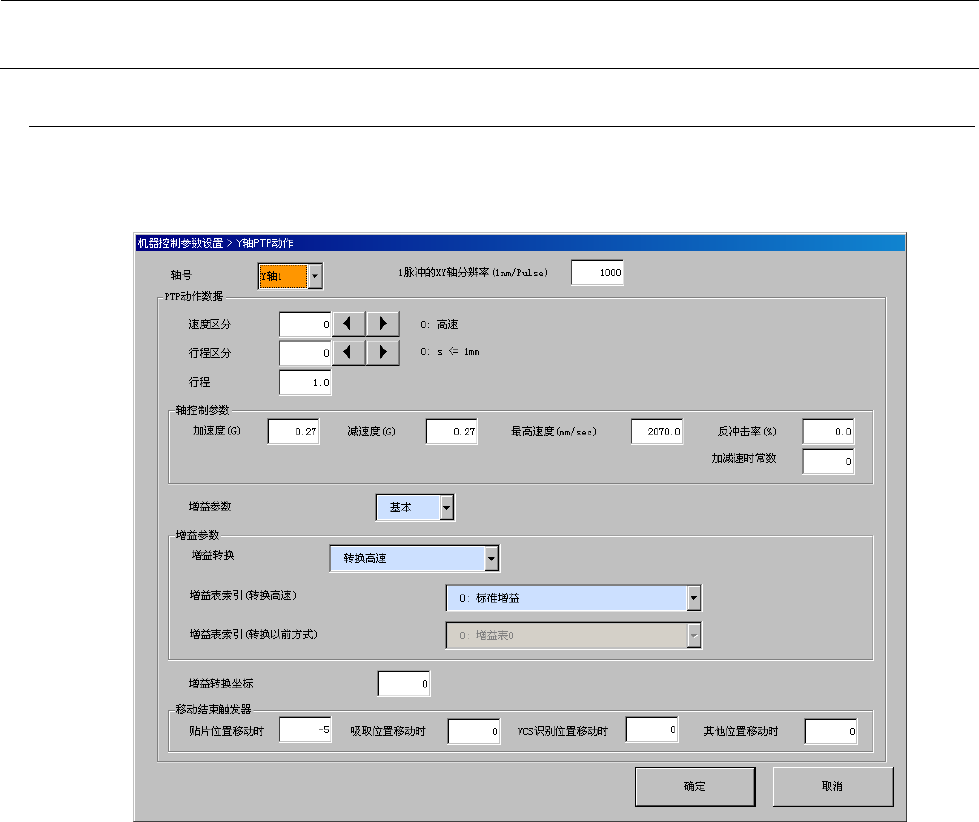
Task: Click the 增益转换坐标 input field
Action: (x=403, y=683)
